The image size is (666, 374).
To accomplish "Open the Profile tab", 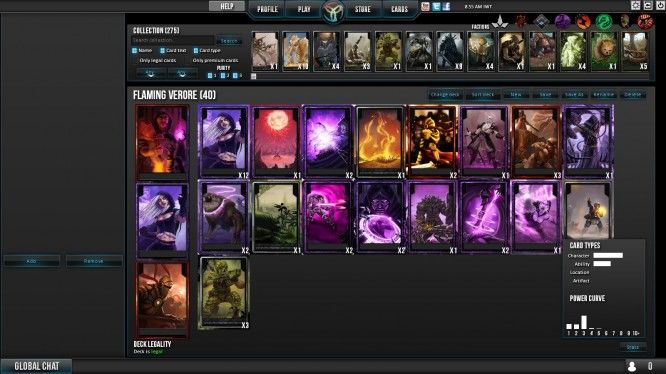I will (x=267, y=9).
